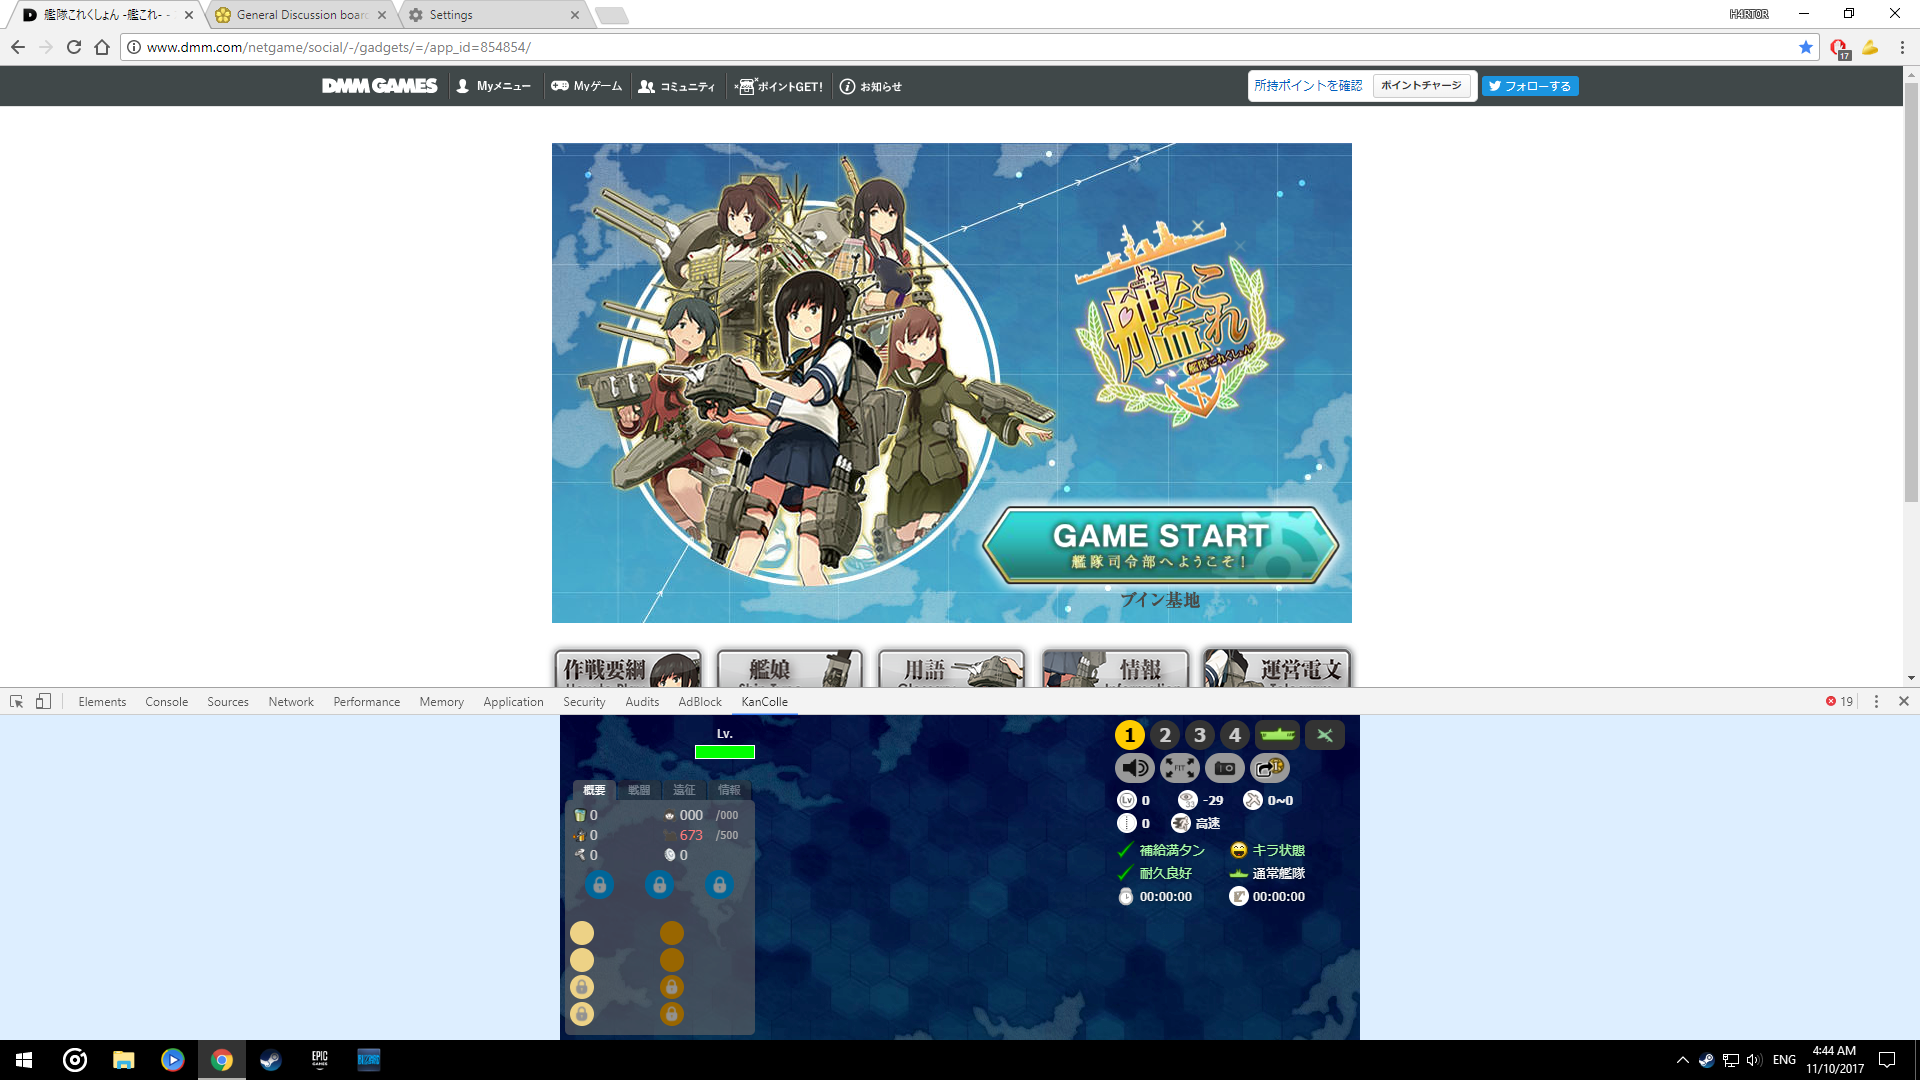Show combined fleet with green ship icon

pyautogui.click(x=1277, y=735)
